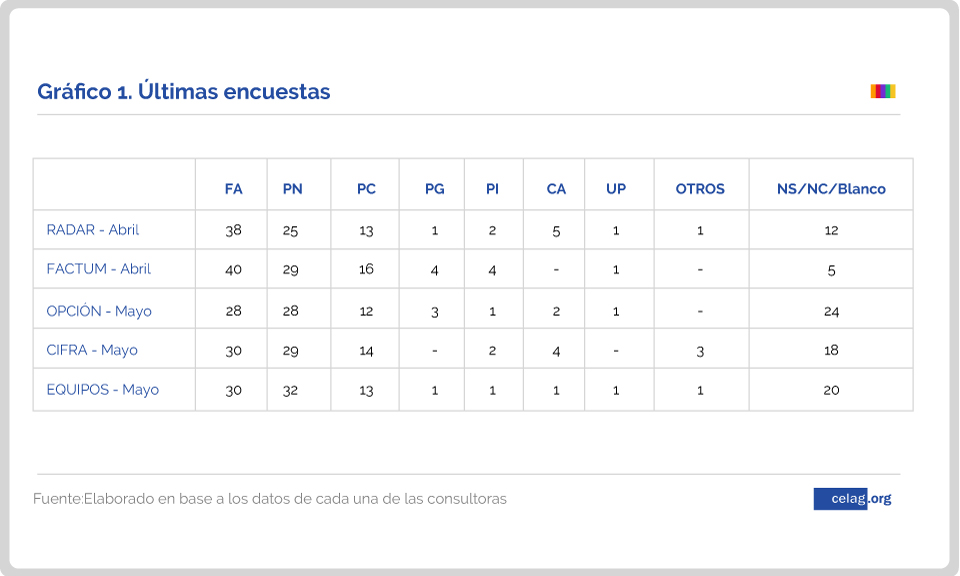
Task: Click the Fuente source text footer
Action: pos(270,499)
